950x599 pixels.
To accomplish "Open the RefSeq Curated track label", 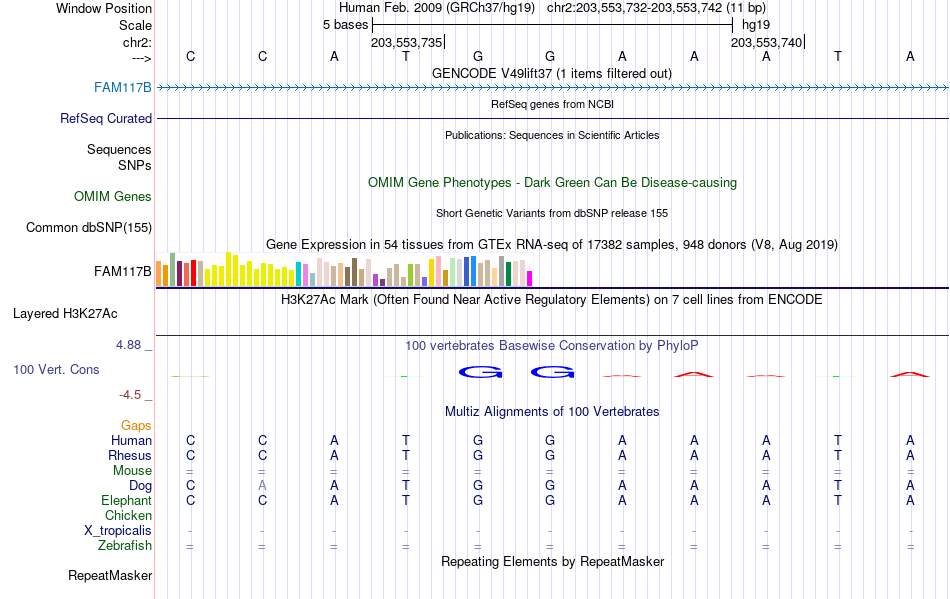I will pyautogui.click(x=105, y=119).
